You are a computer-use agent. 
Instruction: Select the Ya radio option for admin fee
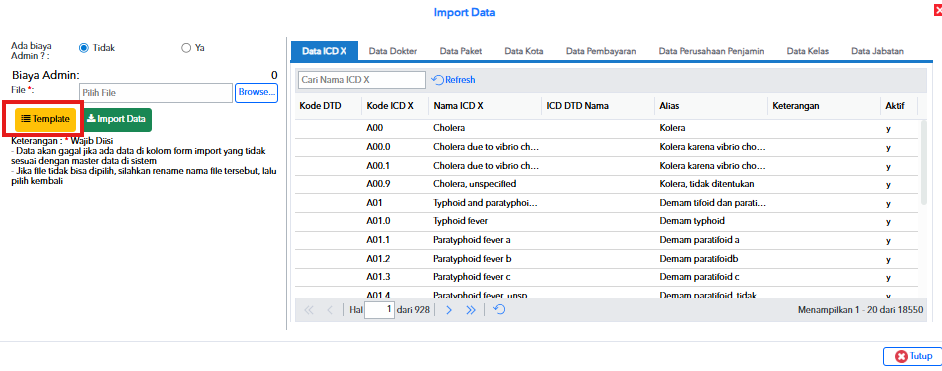(186, 48)
